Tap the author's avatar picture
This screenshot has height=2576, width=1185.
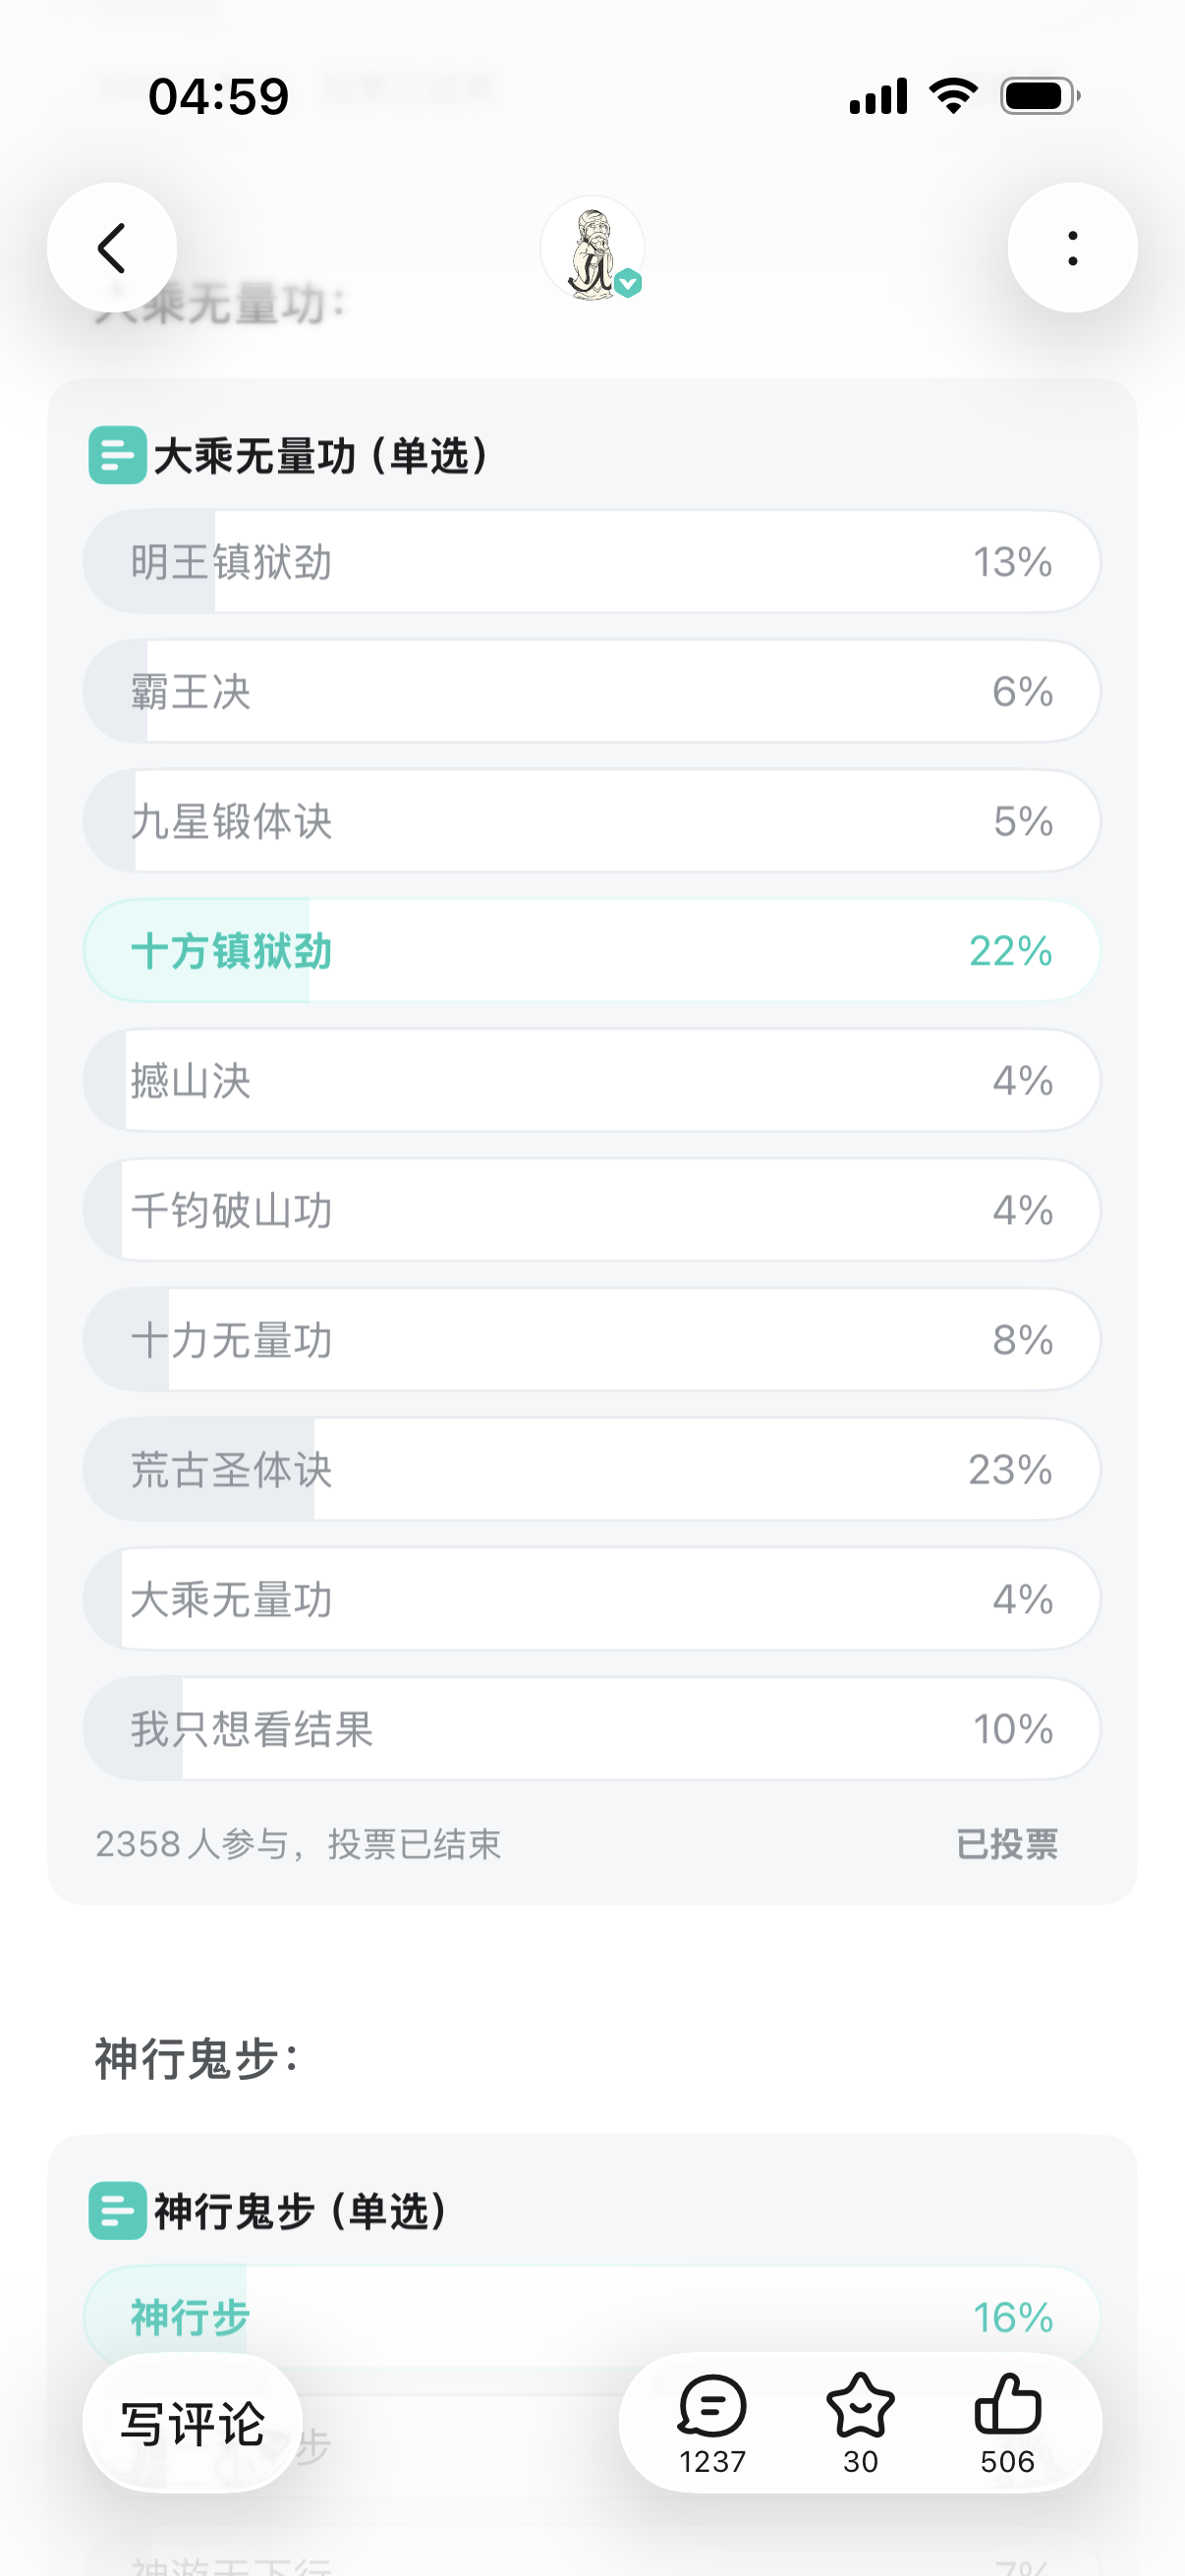click(x=591, y=247)
